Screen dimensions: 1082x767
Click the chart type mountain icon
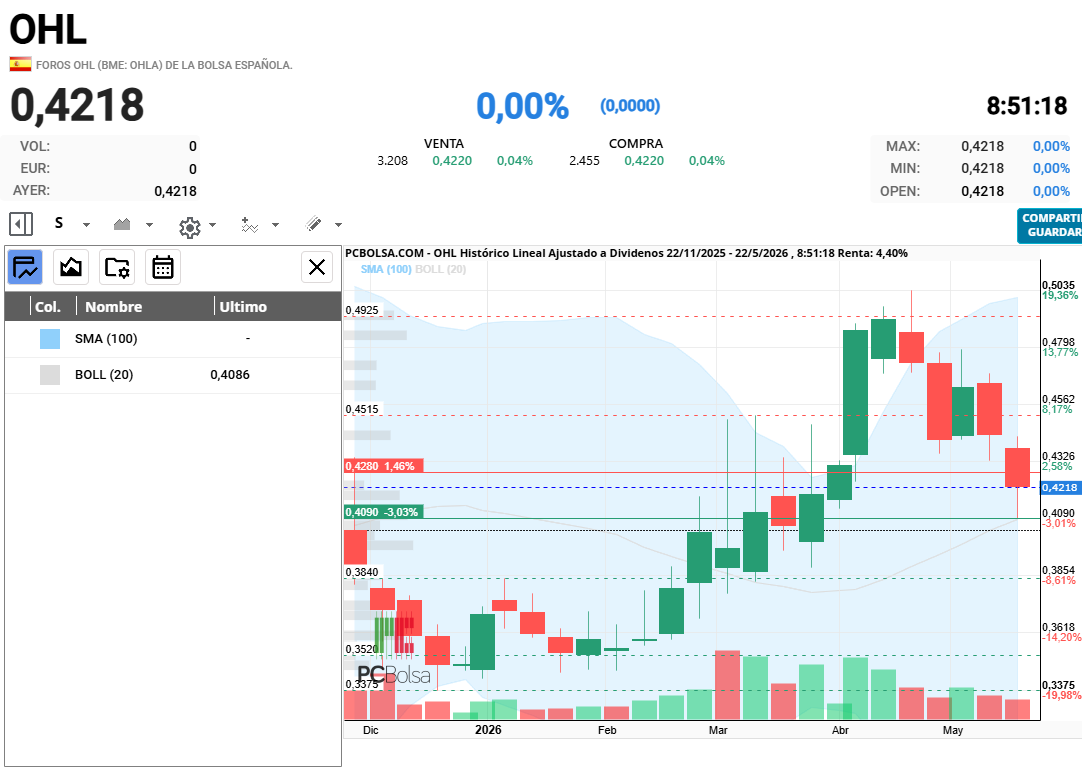click(x=122, y=223)
